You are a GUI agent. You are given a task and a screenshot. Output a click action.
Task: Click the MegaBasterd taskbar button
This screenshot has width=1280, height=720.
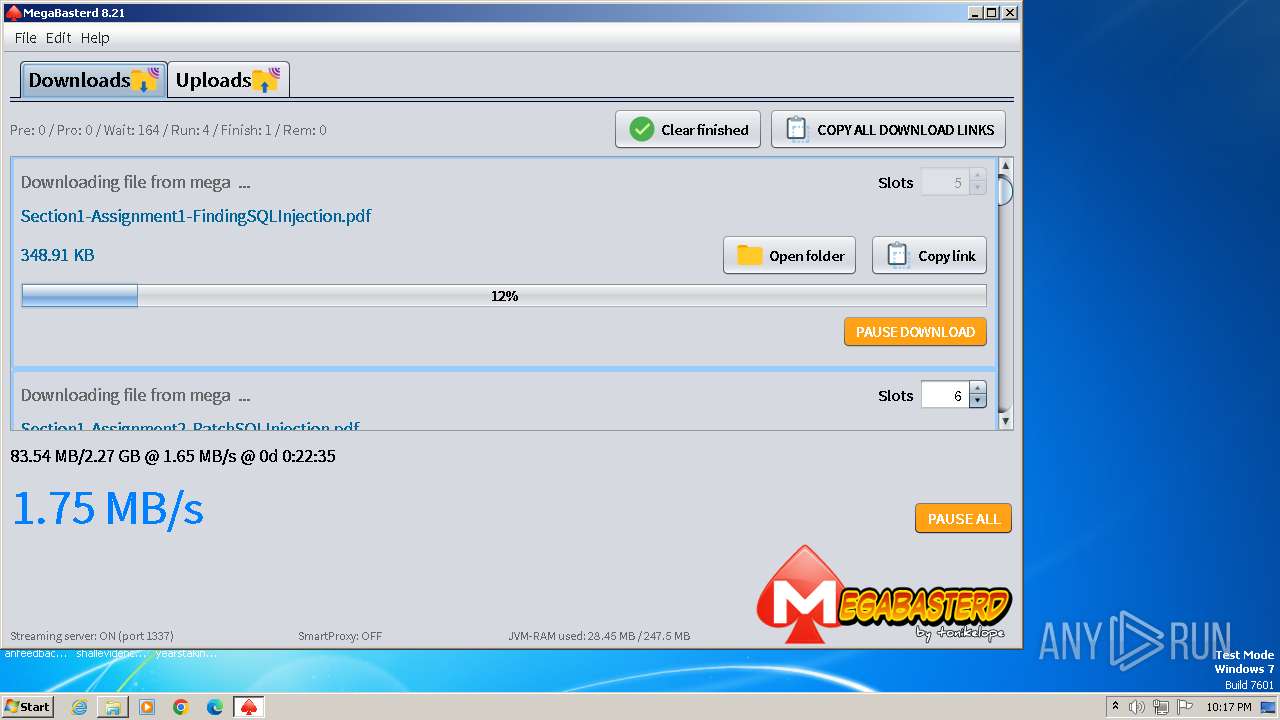pos(249,707)
